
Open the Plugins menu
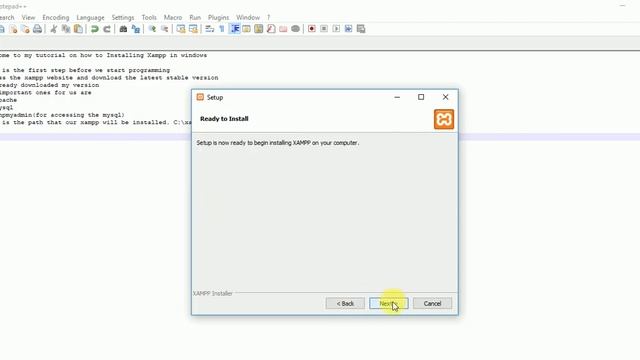[218, 18]
